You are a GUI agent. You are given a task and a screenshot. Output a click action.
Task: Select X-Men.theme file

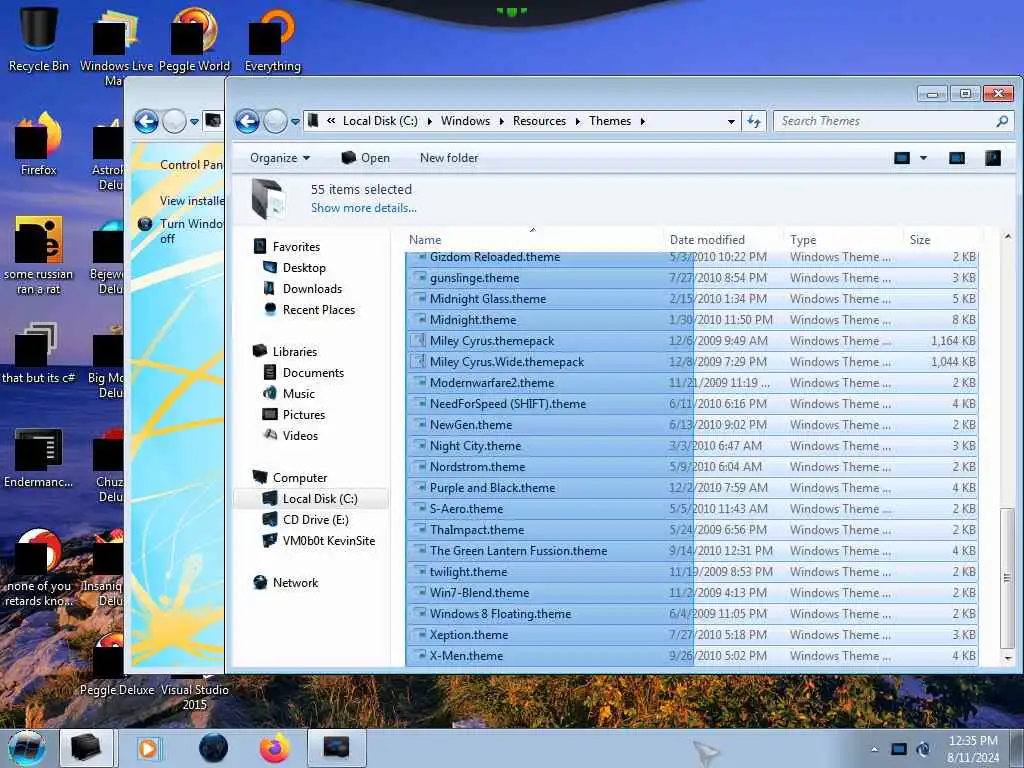(x=692, y=656)
